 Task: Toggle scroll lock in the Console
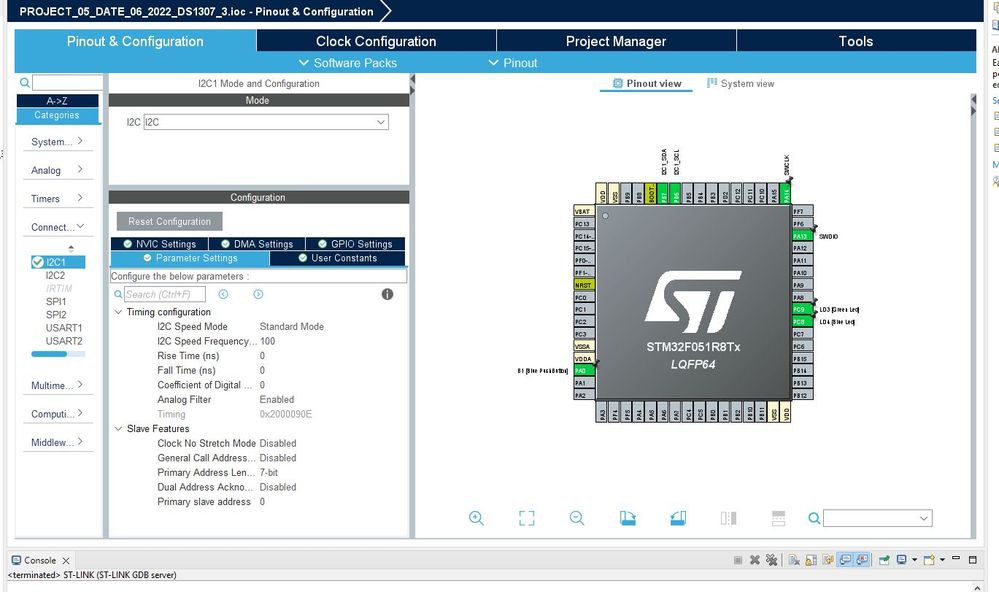coord(810,560)
